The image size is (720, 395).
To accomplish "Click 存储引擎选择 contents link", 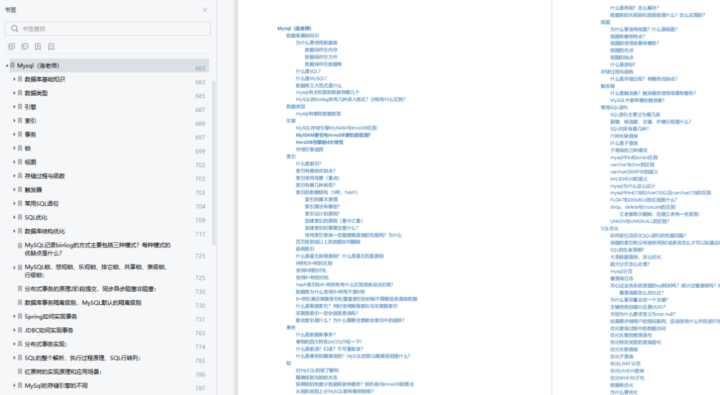I will click(309, 149).
